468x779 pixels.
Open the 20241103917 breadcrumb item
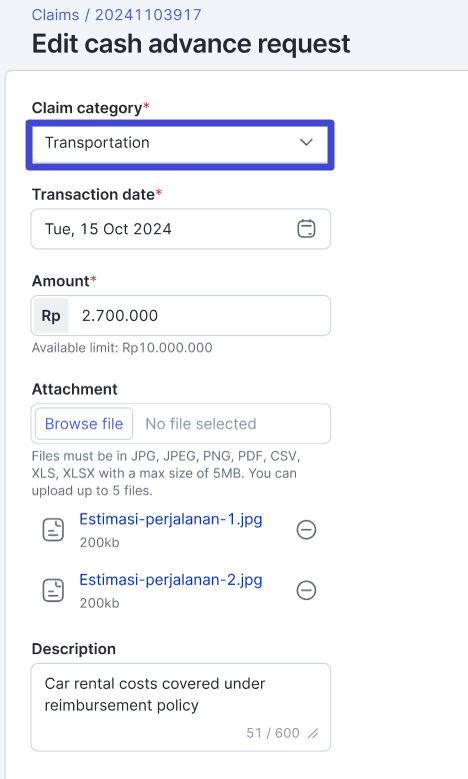coord(148,15)
